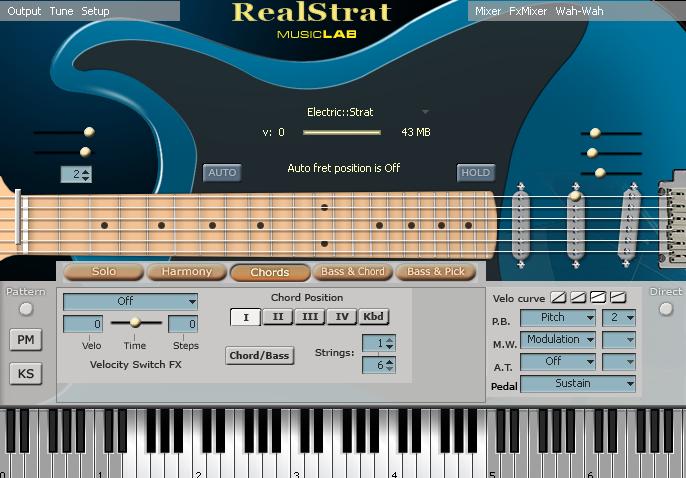Open the Setup menu
This screenshot has height=478, width=686.
click(x=95, y=11)
